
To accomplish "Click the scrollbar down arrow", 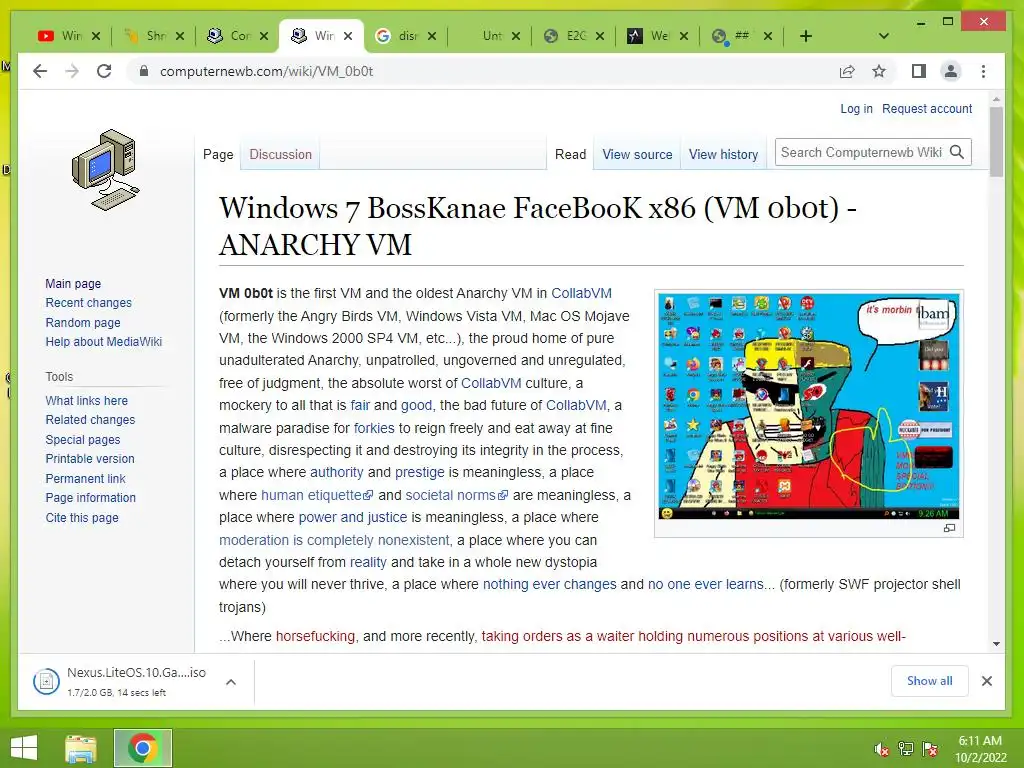I will coord(996,643).
